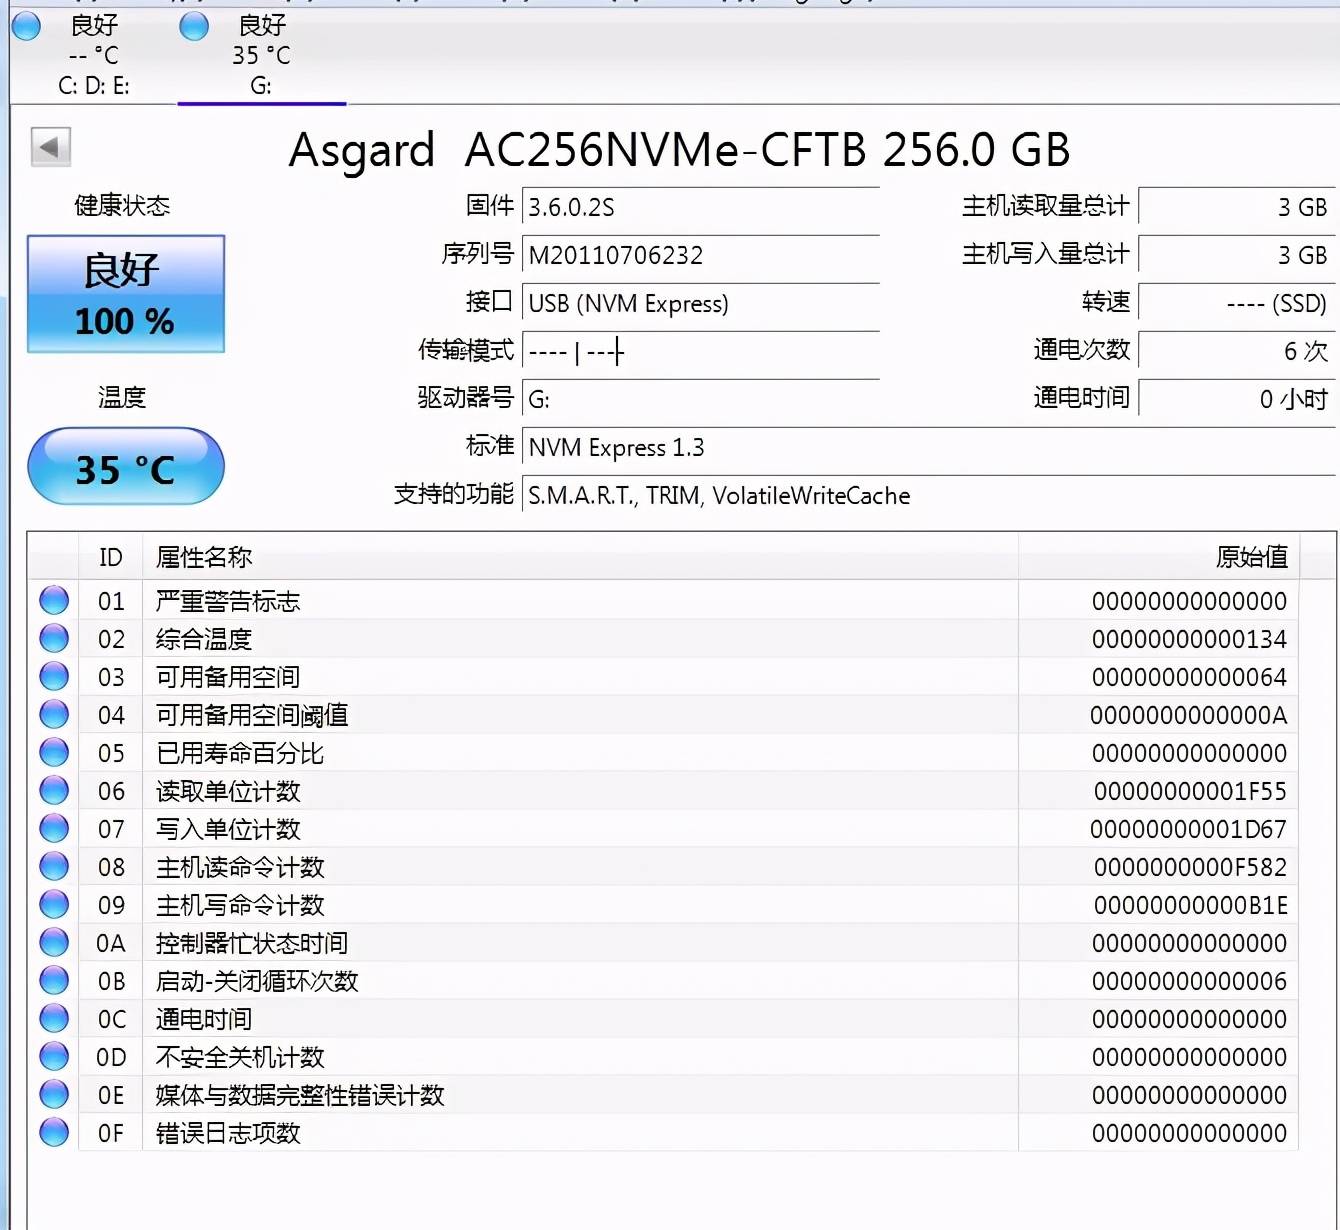Image resolution: width=1340 pixels, height=1230 pixels.
Task: Click the 35 °C temperature gauge
Action: point(125,466)
